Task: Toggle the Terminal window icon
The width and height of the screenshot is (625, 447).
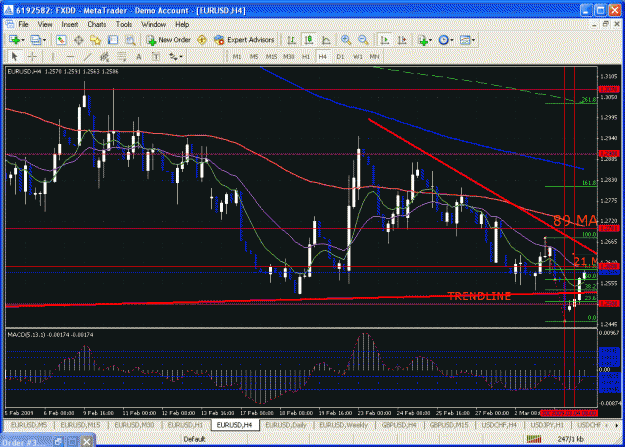Action: (113, 40)
